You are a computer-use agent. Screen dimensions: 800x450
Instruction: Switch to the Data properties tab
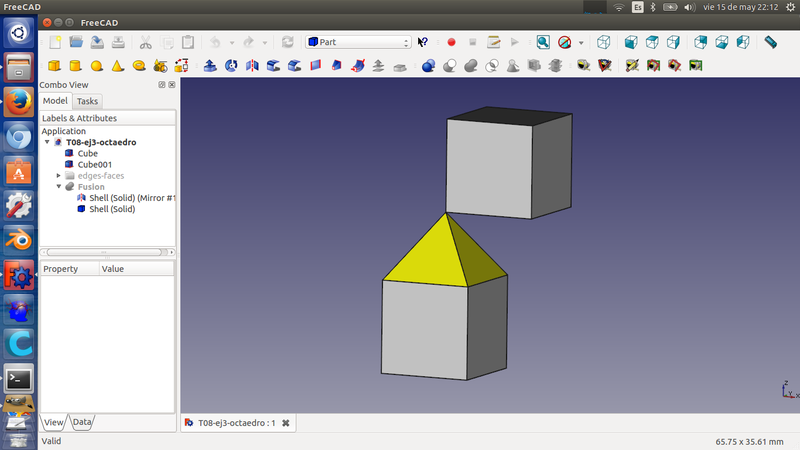pyautogui.click(x=82, y=422)
